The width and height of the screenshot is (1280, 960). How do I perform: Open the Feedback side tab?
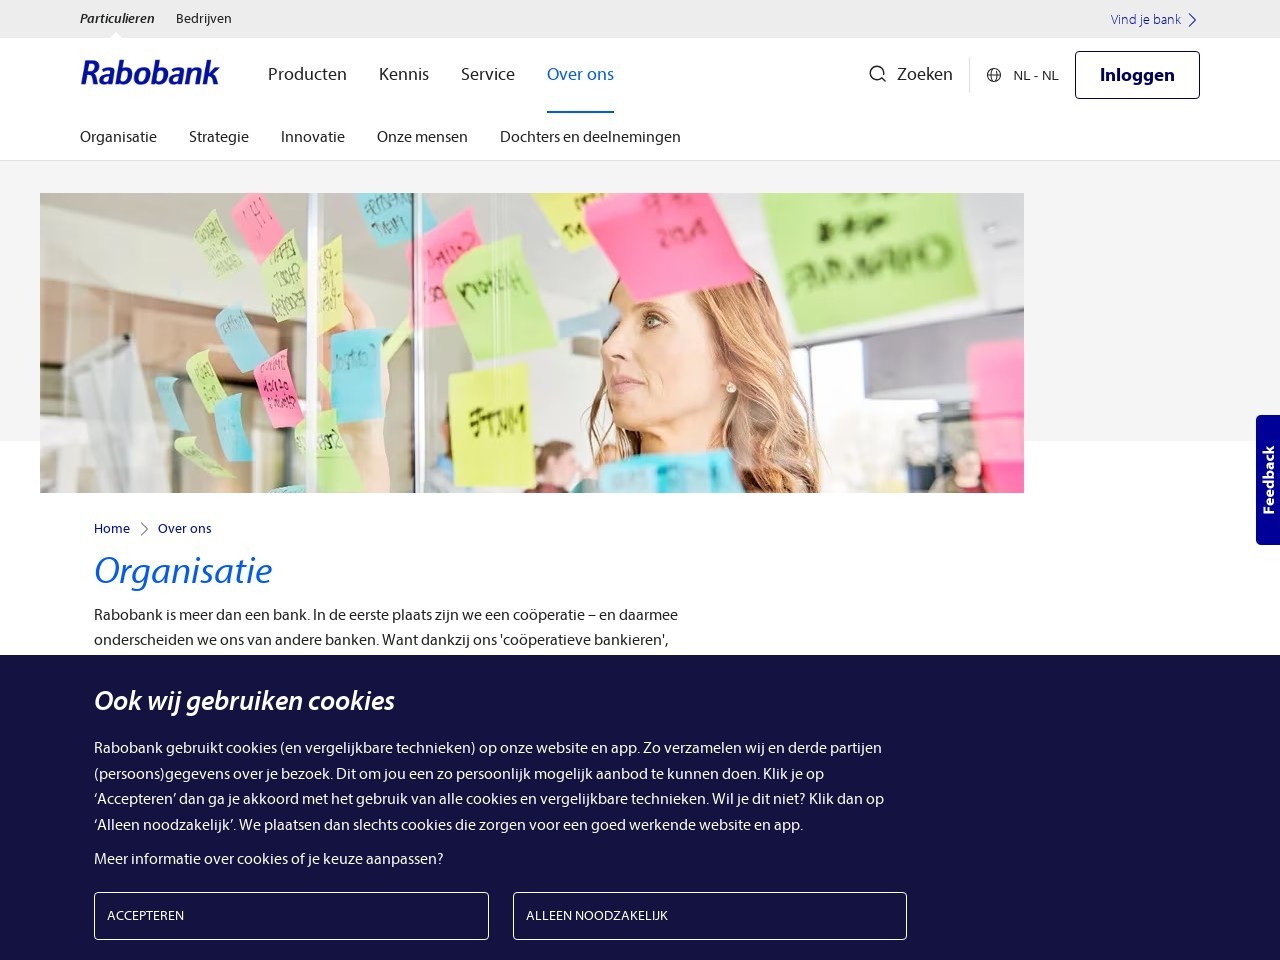pos(1268,480)
